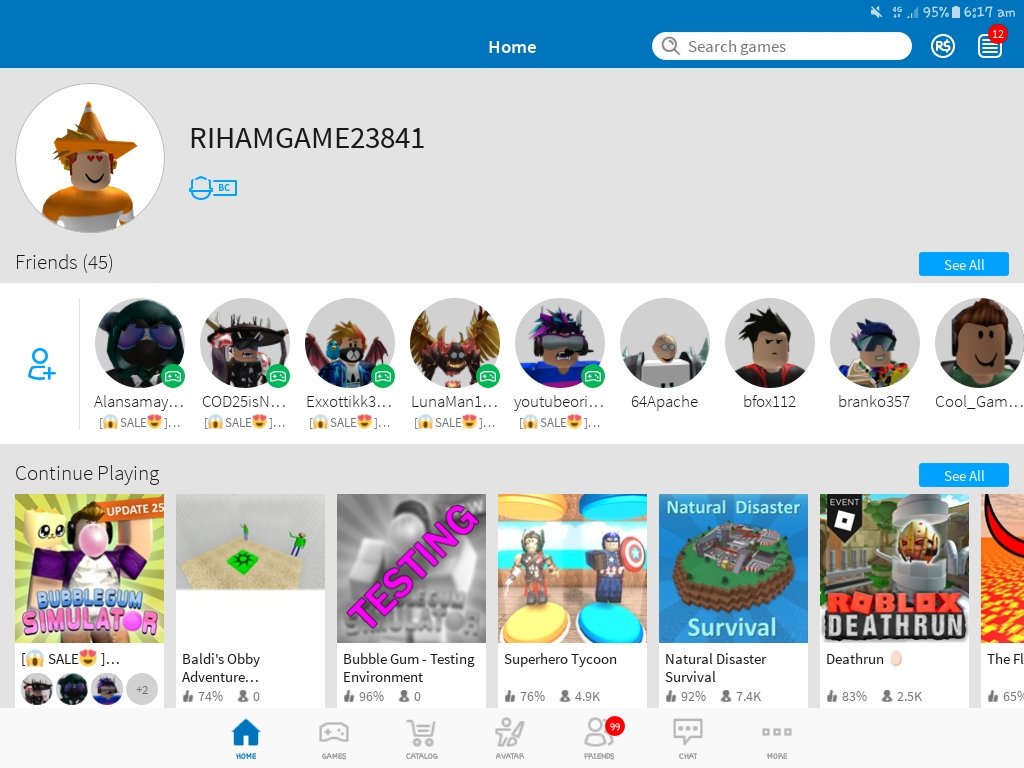Click the RIHAMGAME23841 username text

[x=307, y=138]
